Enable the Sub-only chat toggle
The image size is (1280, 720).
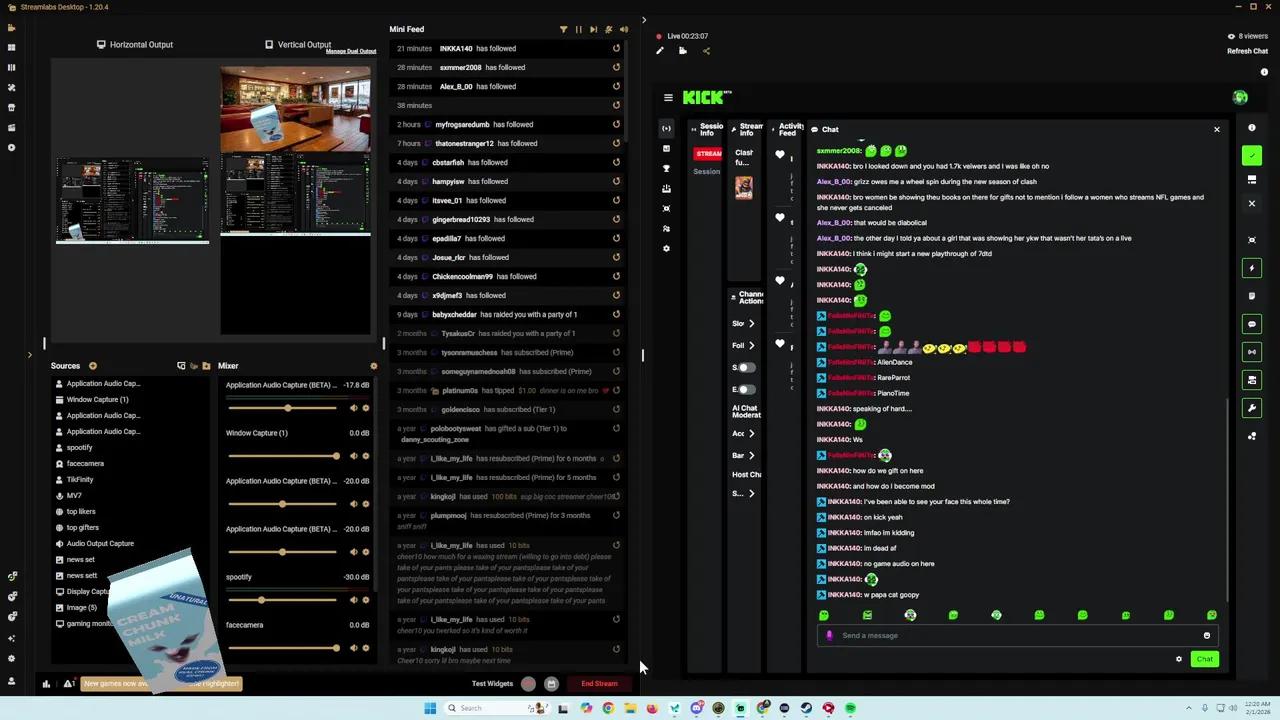pyautogui.click(x=742, y=367)
